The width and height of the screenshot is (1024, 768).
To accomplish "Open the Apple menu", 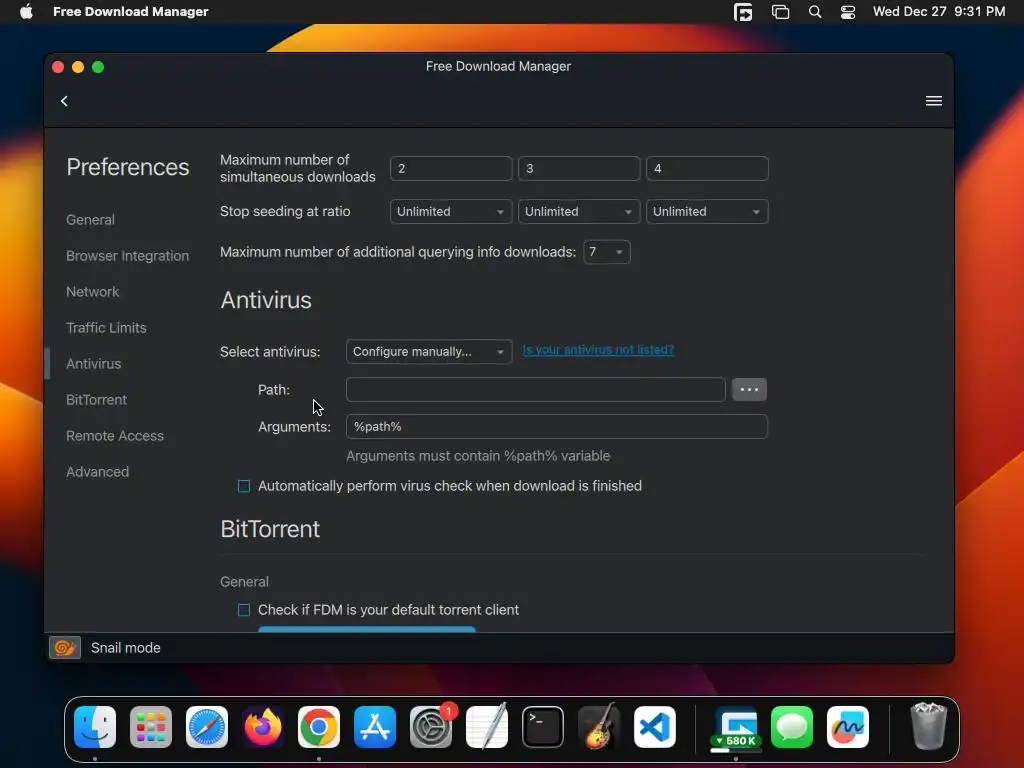I will [x=26, y=12].
